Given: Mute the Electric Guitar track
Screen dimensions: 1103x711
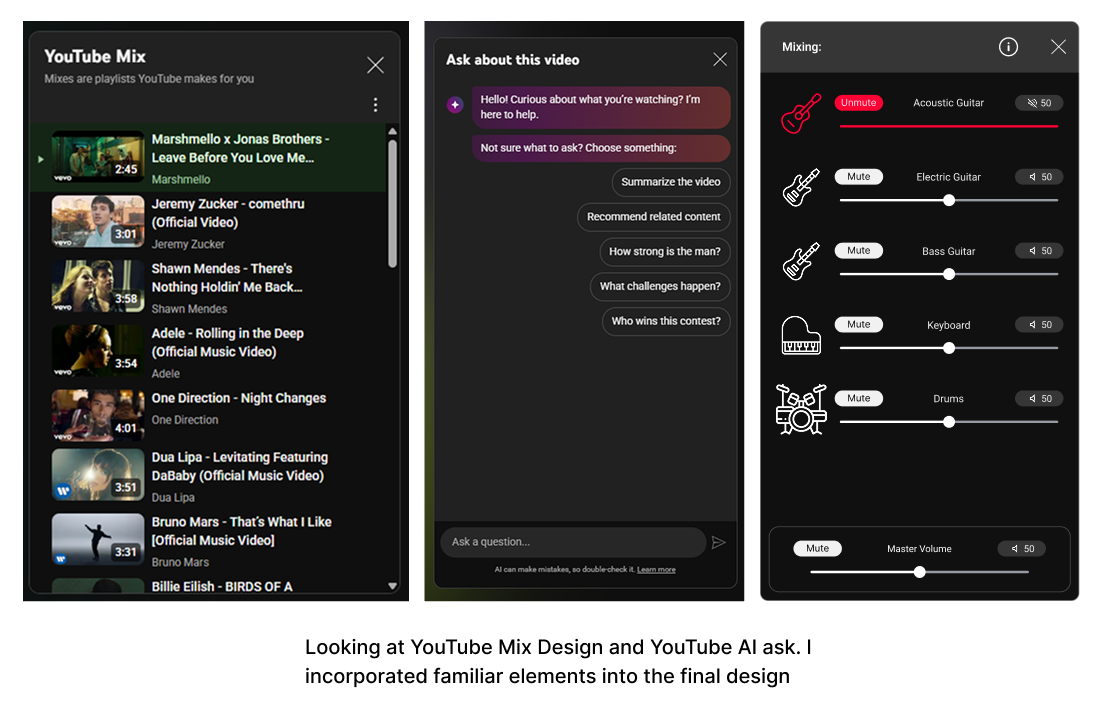Looking at the screenshot, I should 858,177.
